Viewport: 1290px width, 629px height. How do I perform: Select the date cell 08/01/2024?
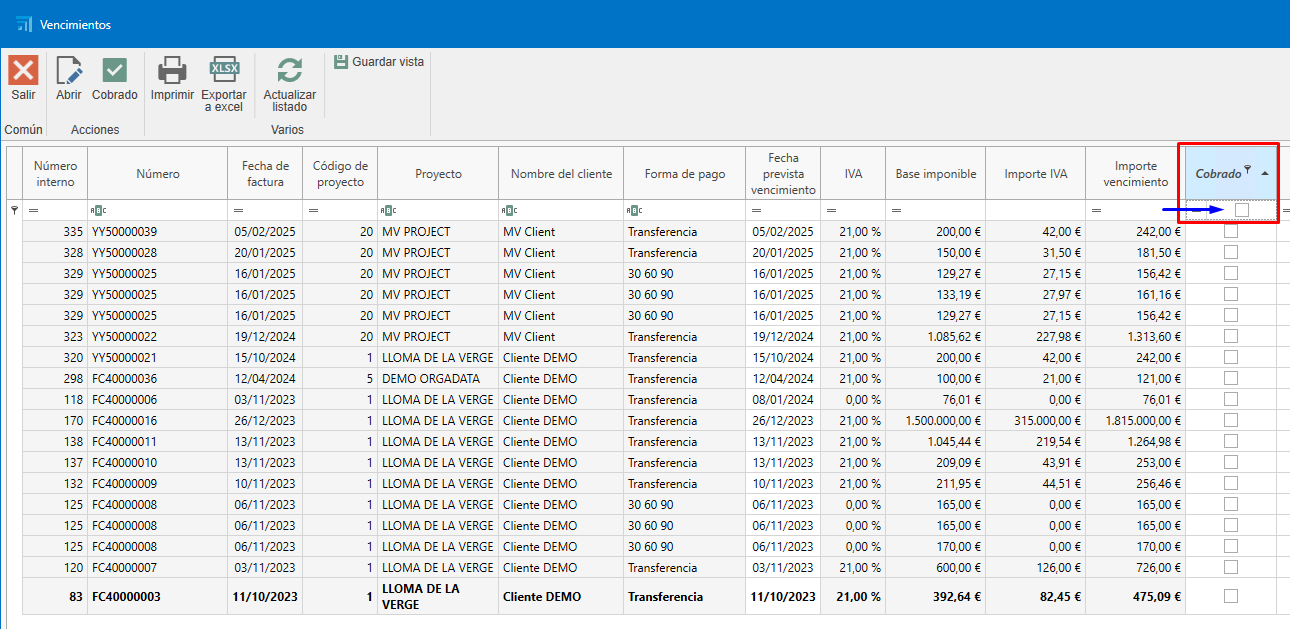click(783, 399)
